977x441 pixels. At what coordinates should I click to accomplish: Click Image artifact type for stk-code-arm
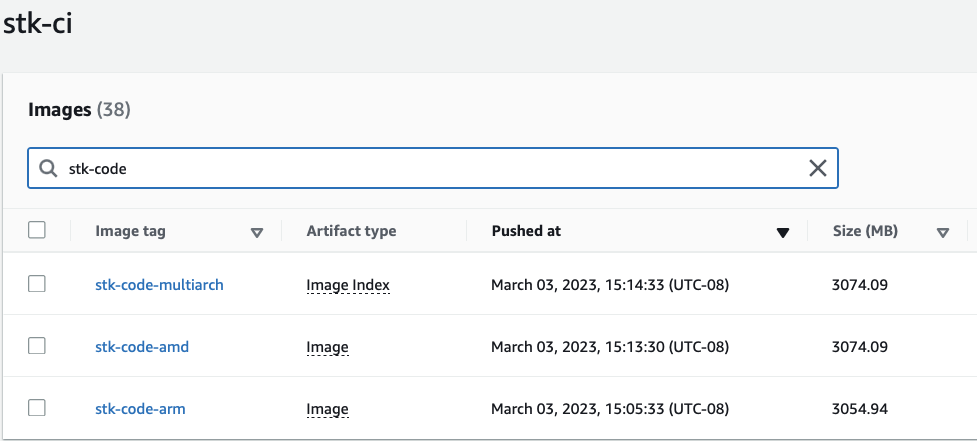click(327, 410)
